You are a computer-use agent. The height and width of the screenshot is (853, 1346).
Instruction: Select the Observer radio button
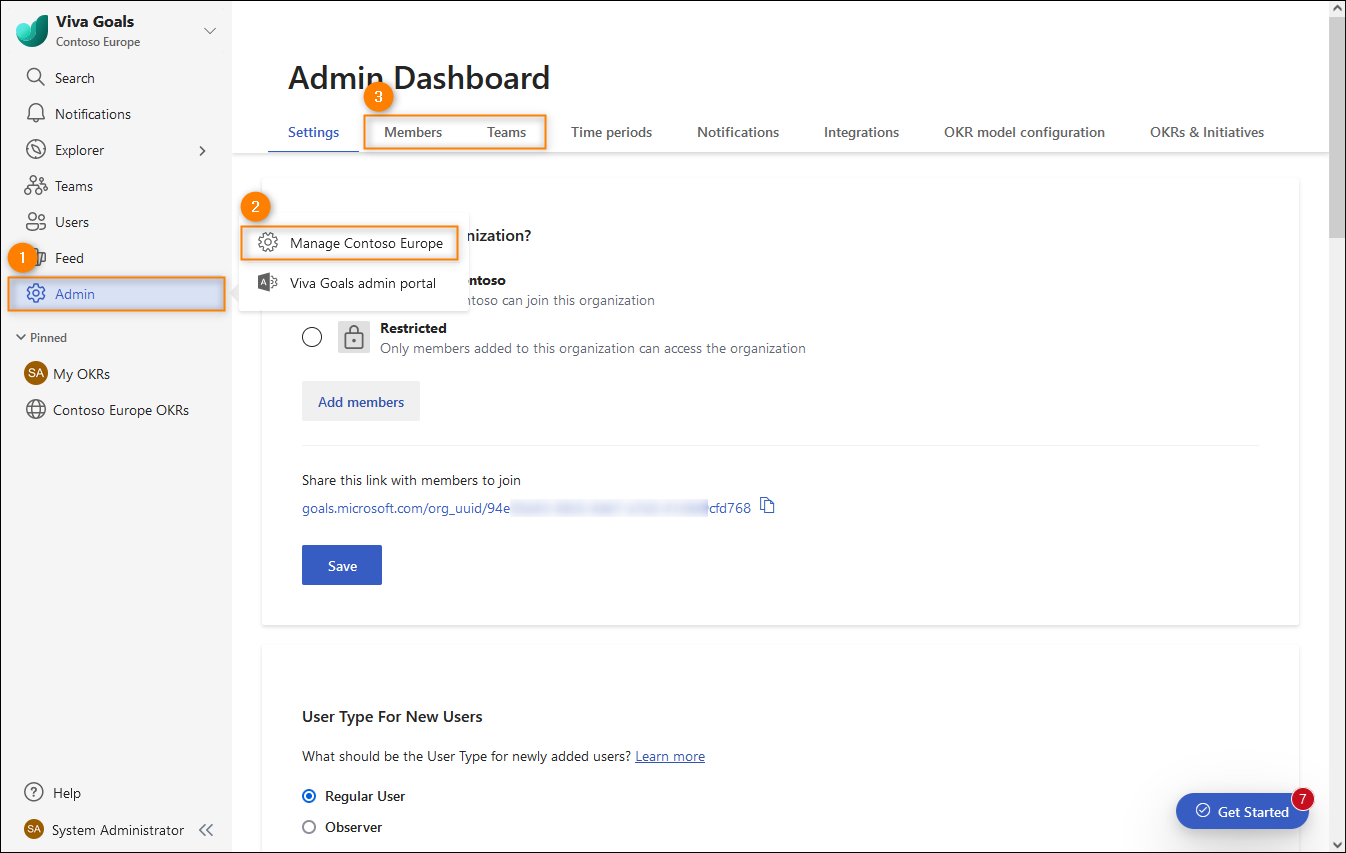(x=309, y=827)
